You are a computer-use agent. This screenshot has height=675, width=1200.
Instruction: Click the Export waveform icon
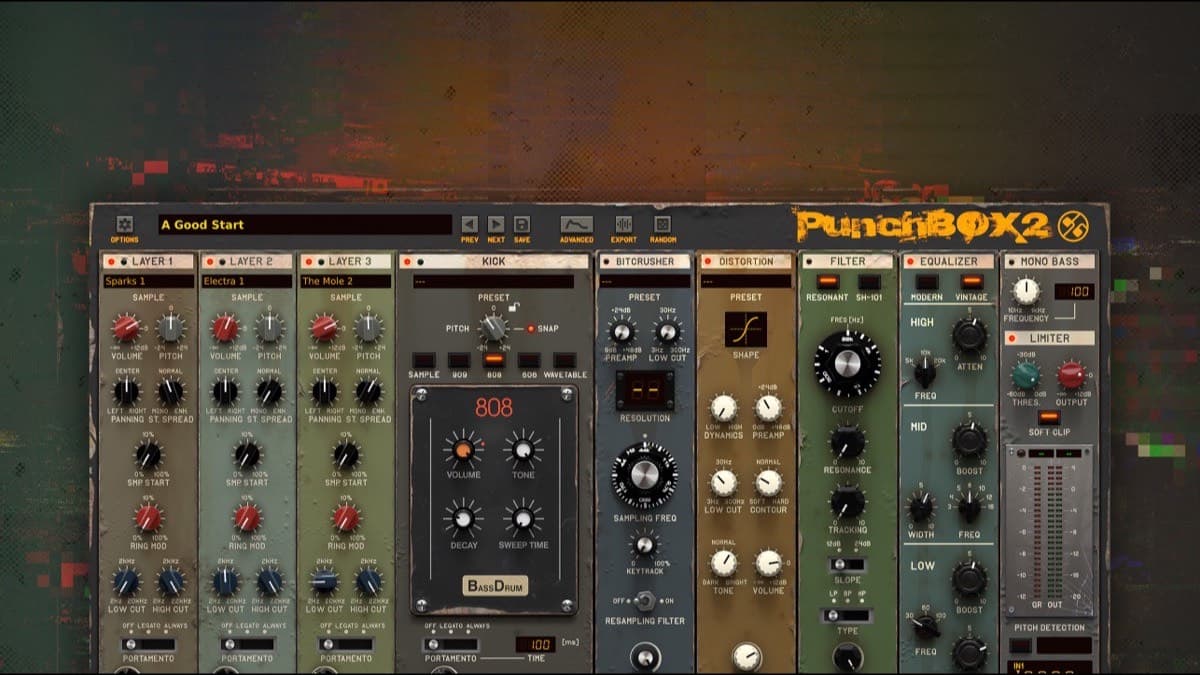(624, 225)
